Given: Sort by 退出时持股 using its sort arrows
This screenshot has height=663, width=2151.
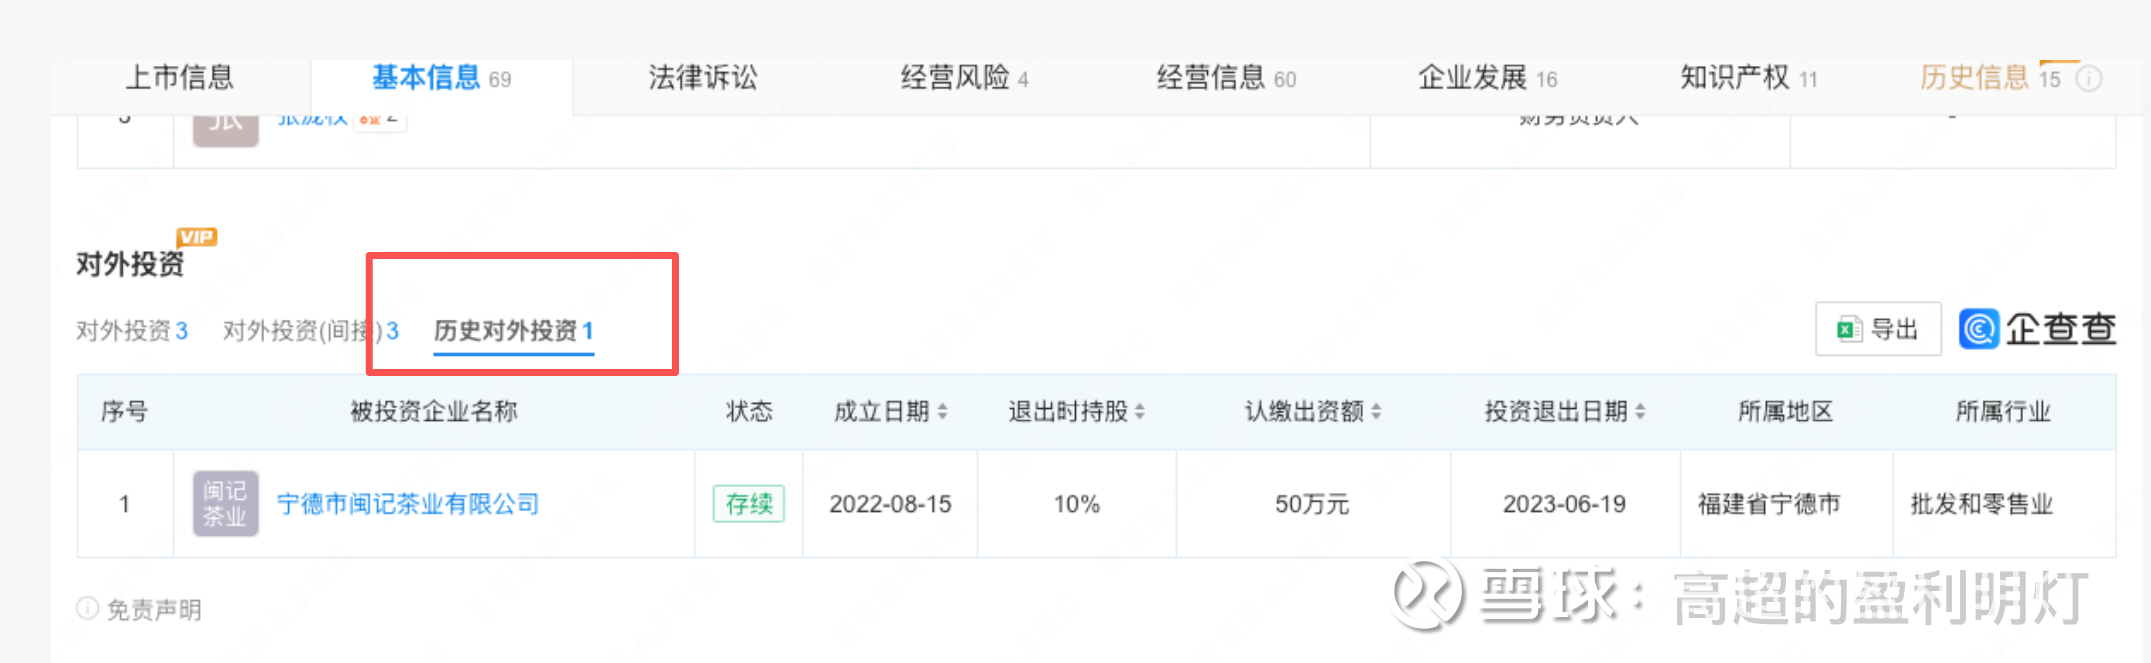Looking at the screenshot, I should point(1140,411).
